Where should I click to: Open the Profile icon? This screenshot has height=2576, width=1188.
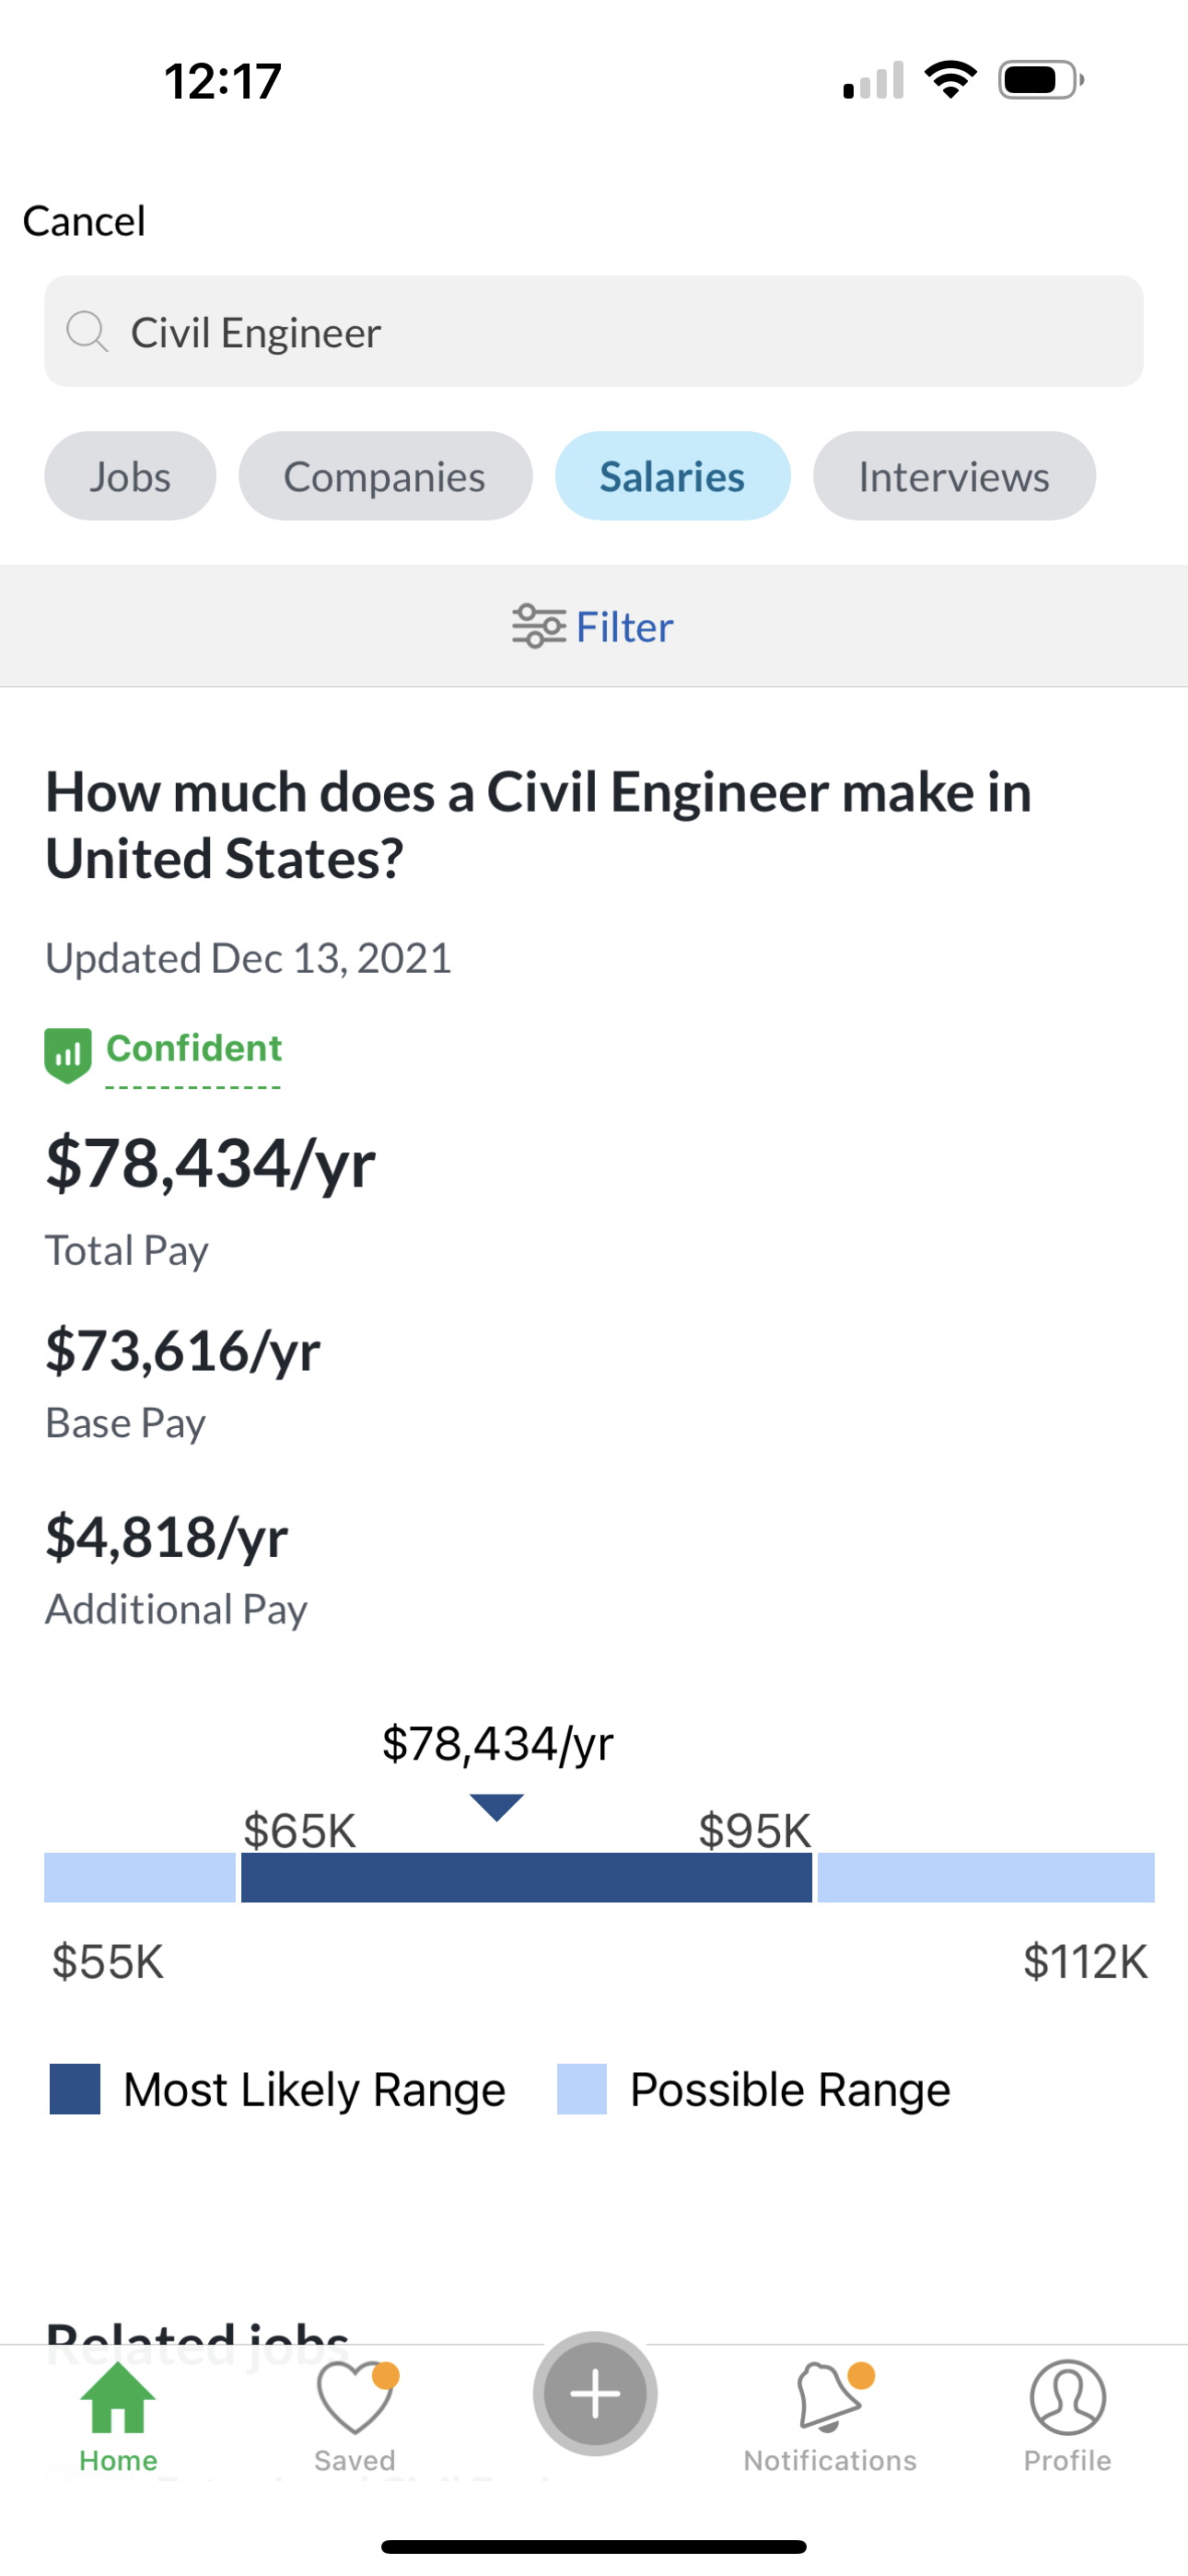point(1067,2397)
